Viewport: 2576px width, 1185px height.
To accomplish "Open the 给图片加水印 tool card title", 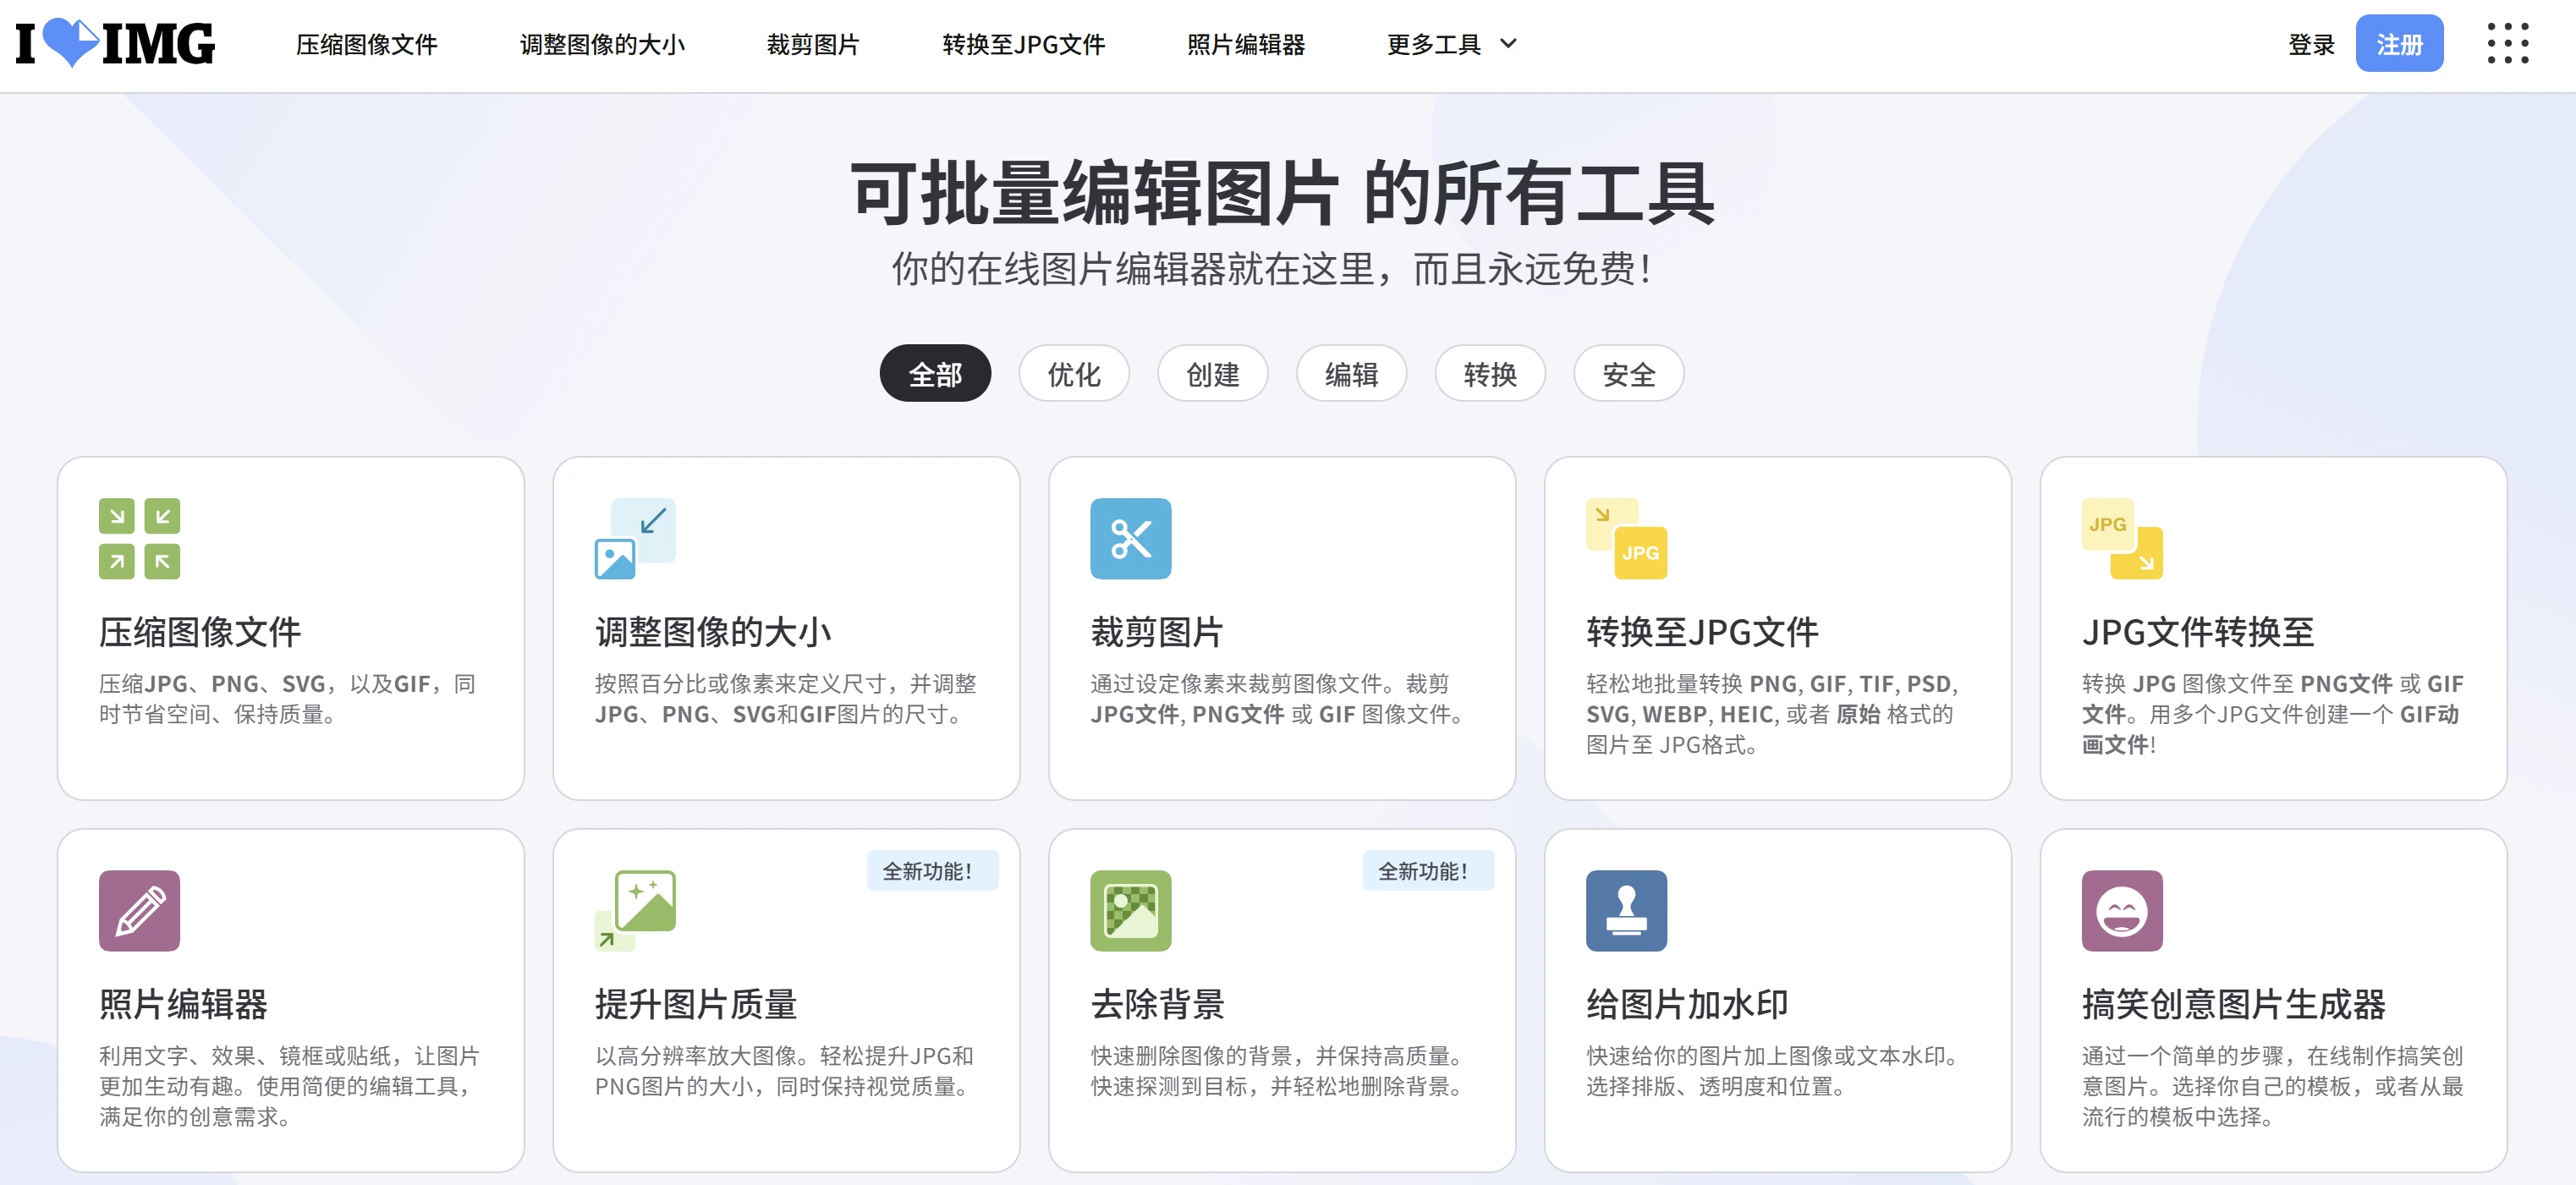I will tap(1687, 1004).
